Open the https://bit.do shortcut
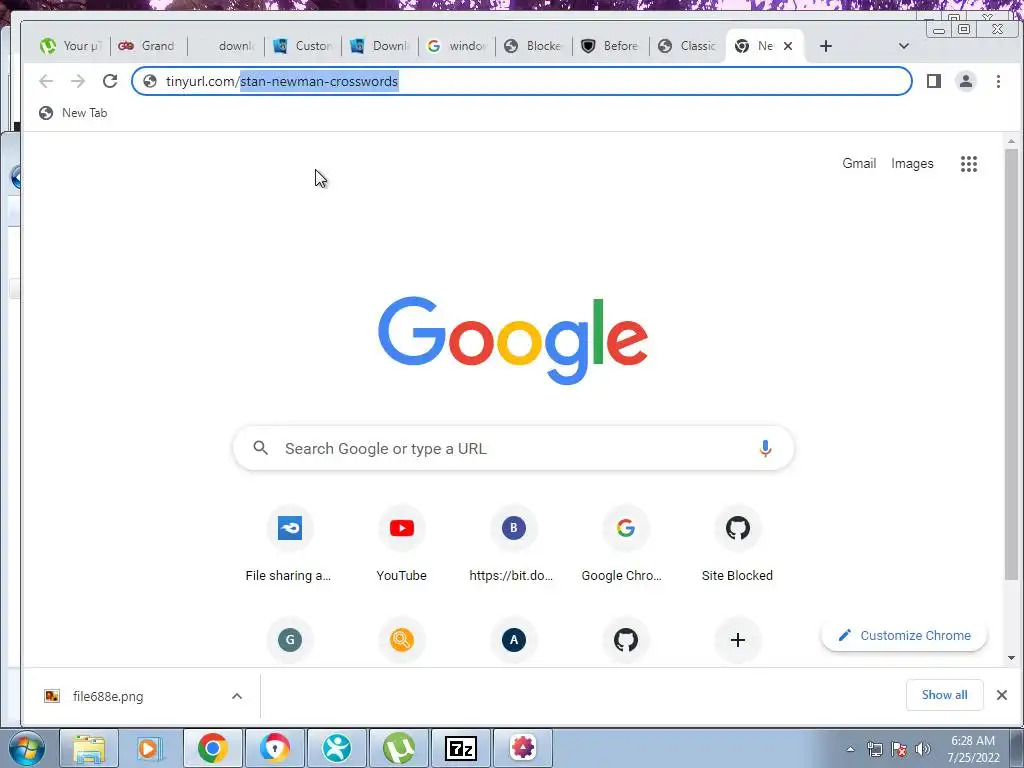 [513, 545]
